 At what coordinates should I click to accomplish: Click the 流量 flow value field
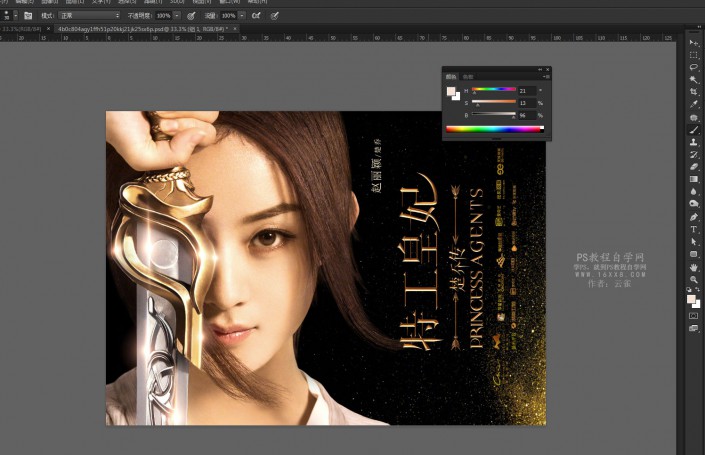[x=228, y=16]
